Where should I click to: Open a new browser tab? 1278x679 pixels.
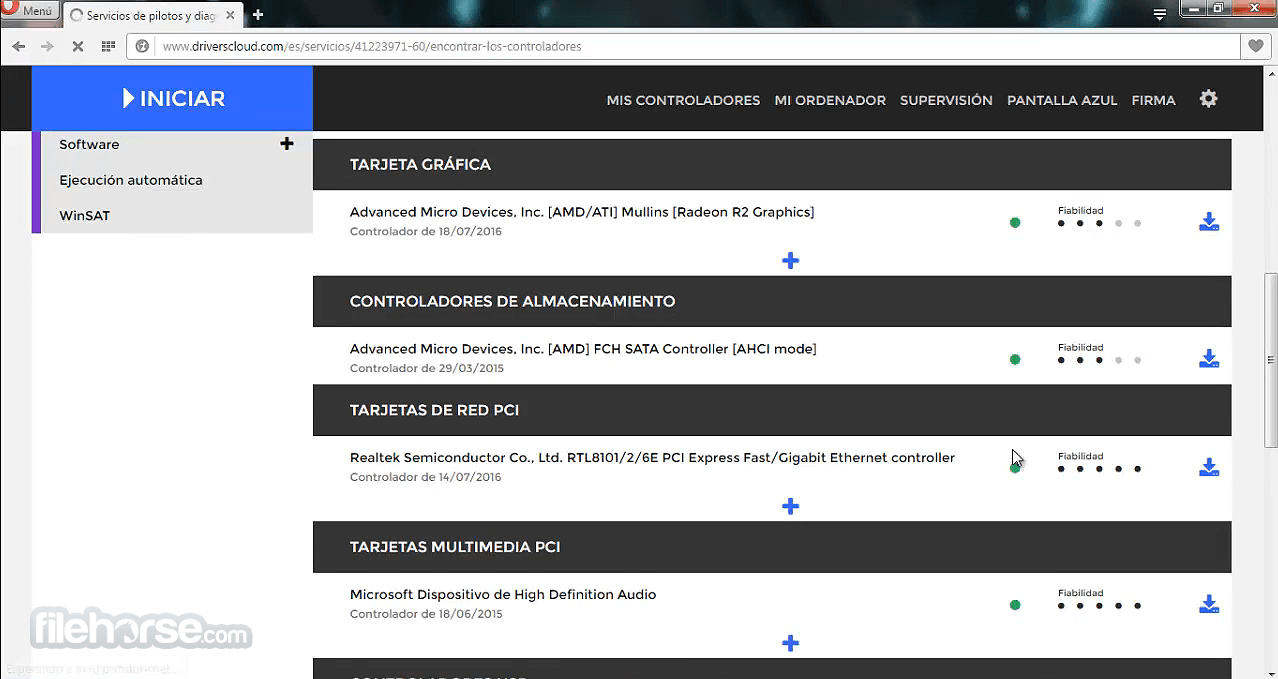tap(258, 15)
